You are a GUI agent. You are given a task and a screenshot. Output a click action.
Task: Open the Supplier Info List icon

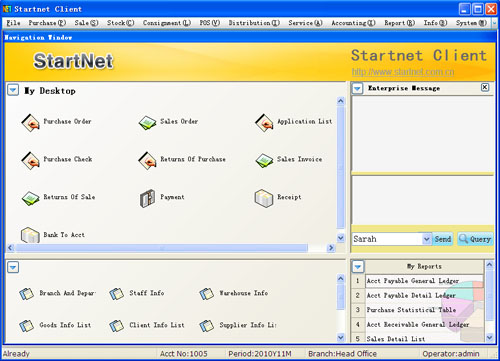pos(206,326)
